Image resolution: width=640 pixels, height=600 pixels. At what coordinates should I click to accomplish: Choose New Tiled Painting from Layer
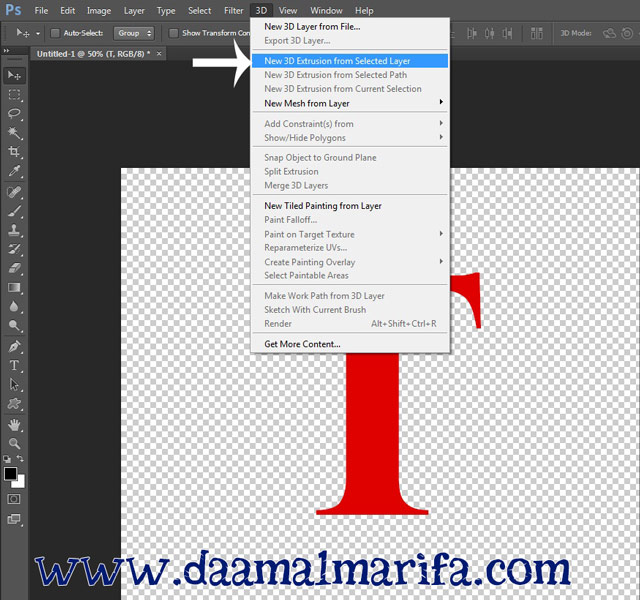[x=350, y=206]
